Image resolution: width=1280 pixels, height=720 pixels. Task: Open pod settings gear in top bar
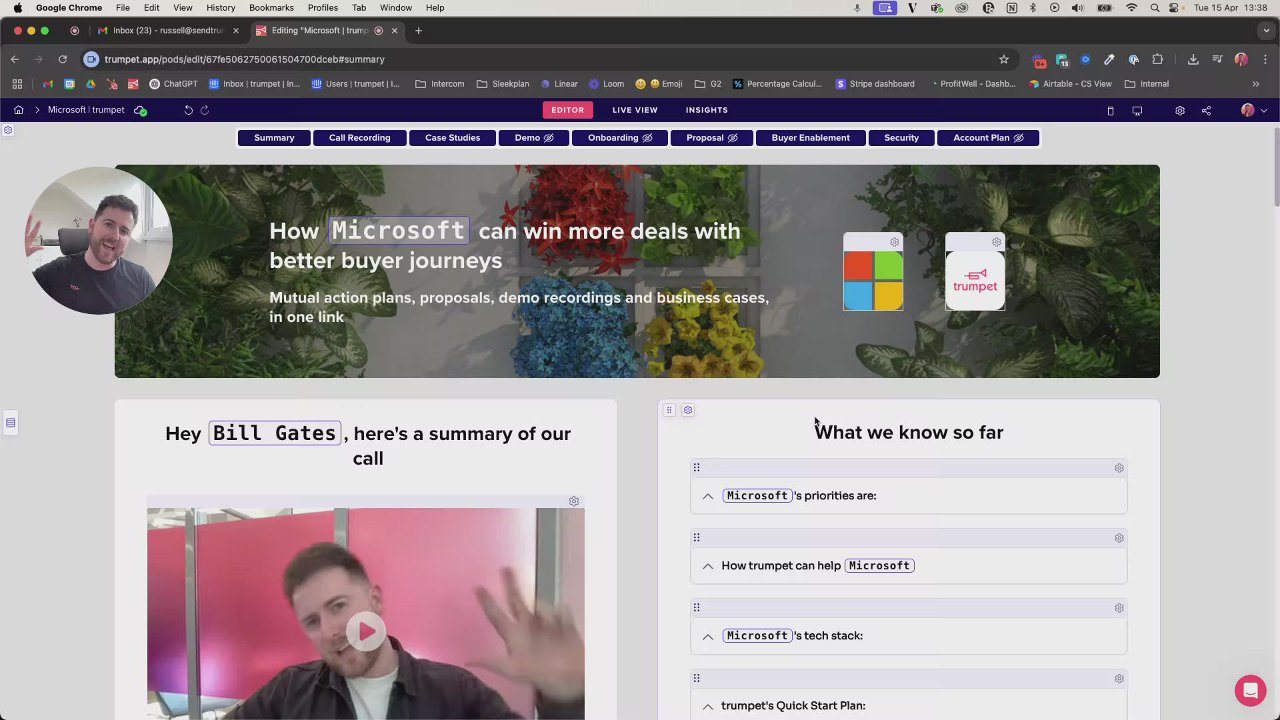click(1180, 110)
